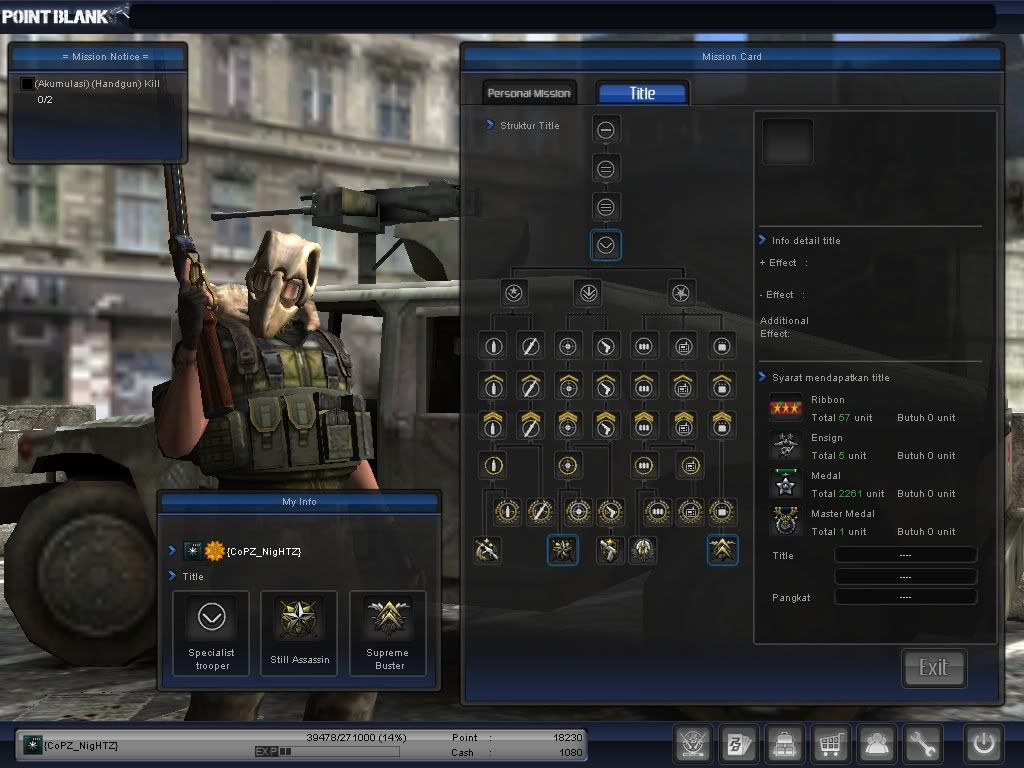Open the clan emblem with crossed rifles
Image resolution: width=1024 pixels, height=768 pixels.
click(692, 743)
